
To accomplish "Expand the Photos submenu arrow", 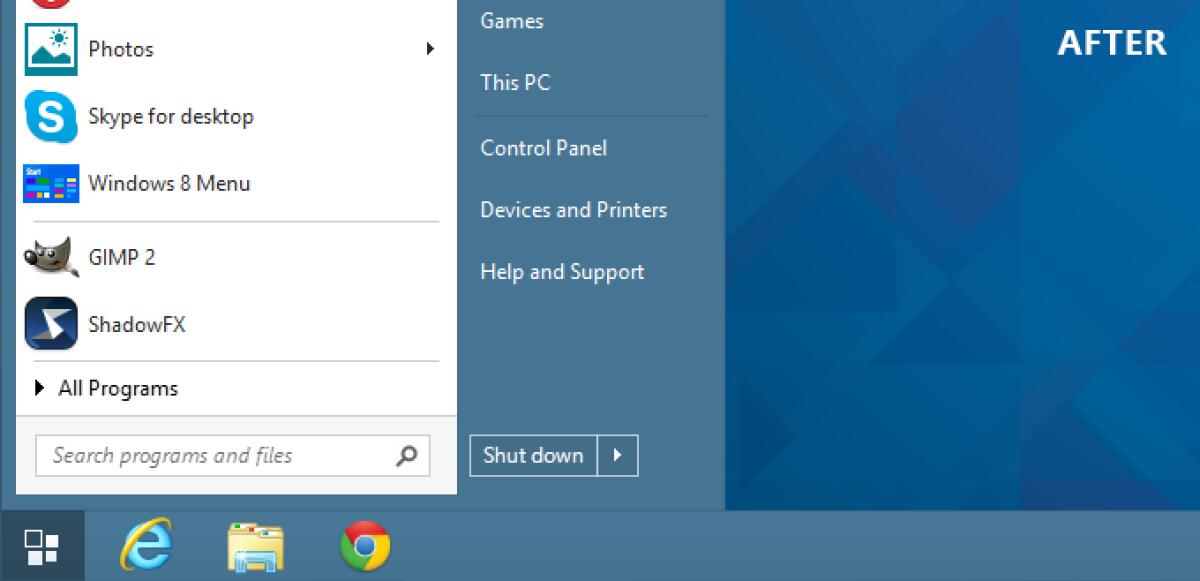I will 431,48.
